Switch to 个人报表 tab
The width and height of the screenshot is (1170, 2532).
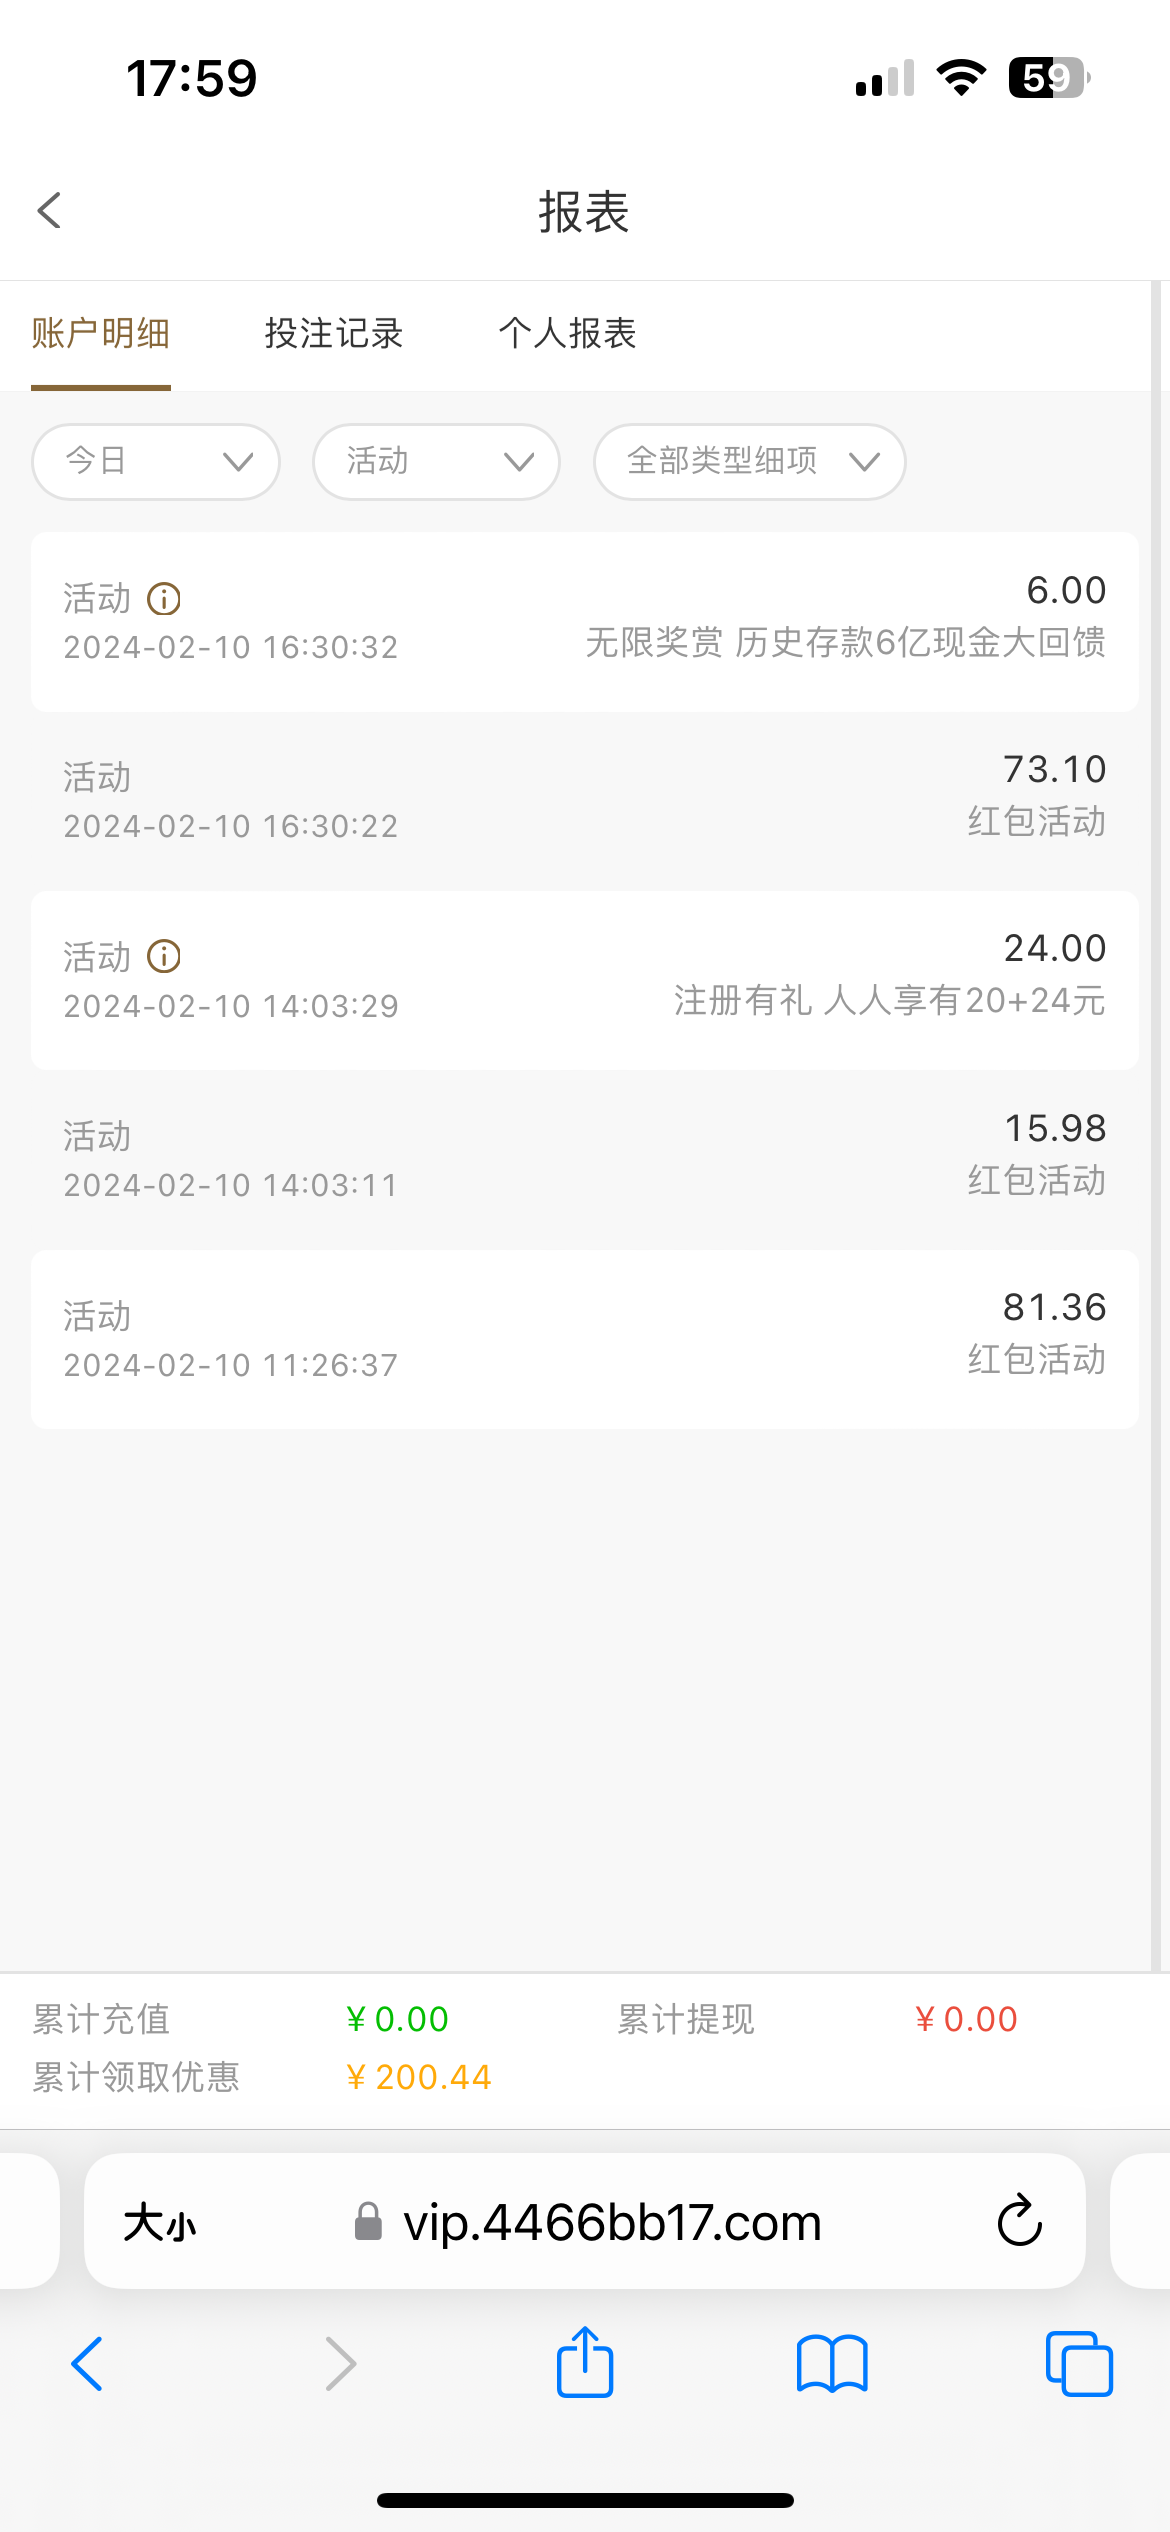pyautogui.click(x=567, y=334)
